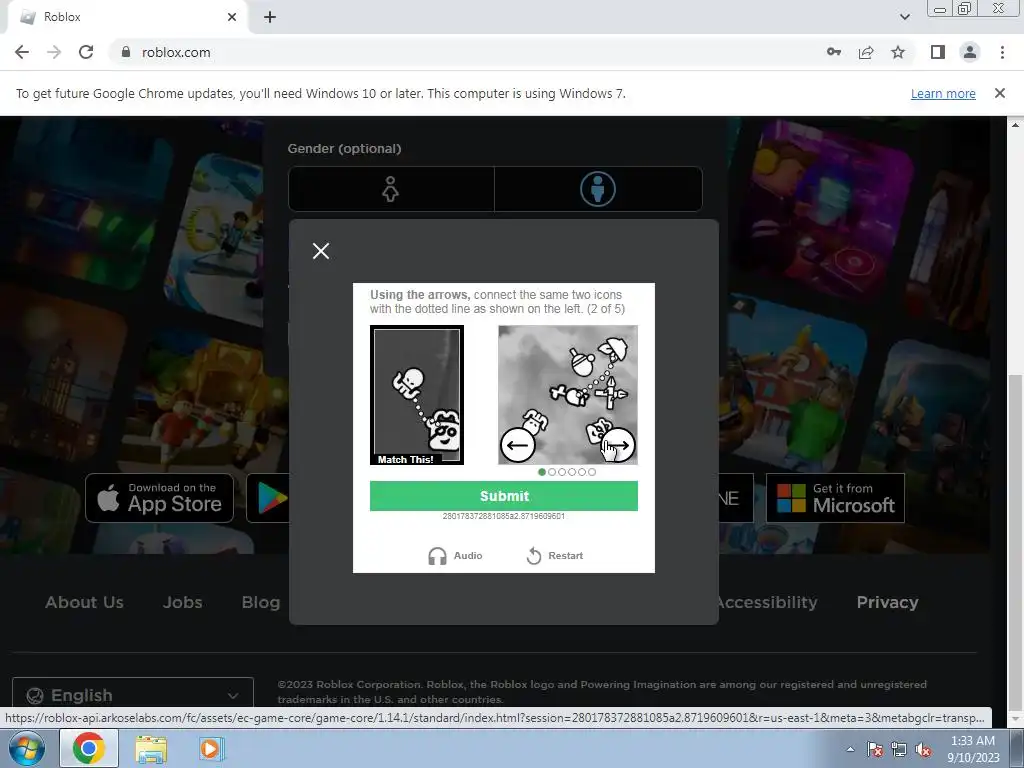The height and width of the screenshot is (768, 1024).
Task: Download on the App Store badge
Action: click(159, 498)
